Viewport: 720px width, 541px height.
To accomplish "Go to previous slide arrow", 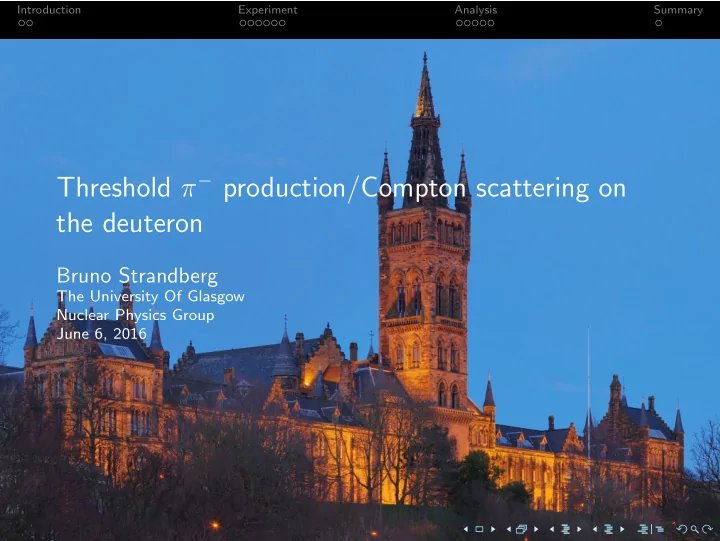I will [466, 529].
